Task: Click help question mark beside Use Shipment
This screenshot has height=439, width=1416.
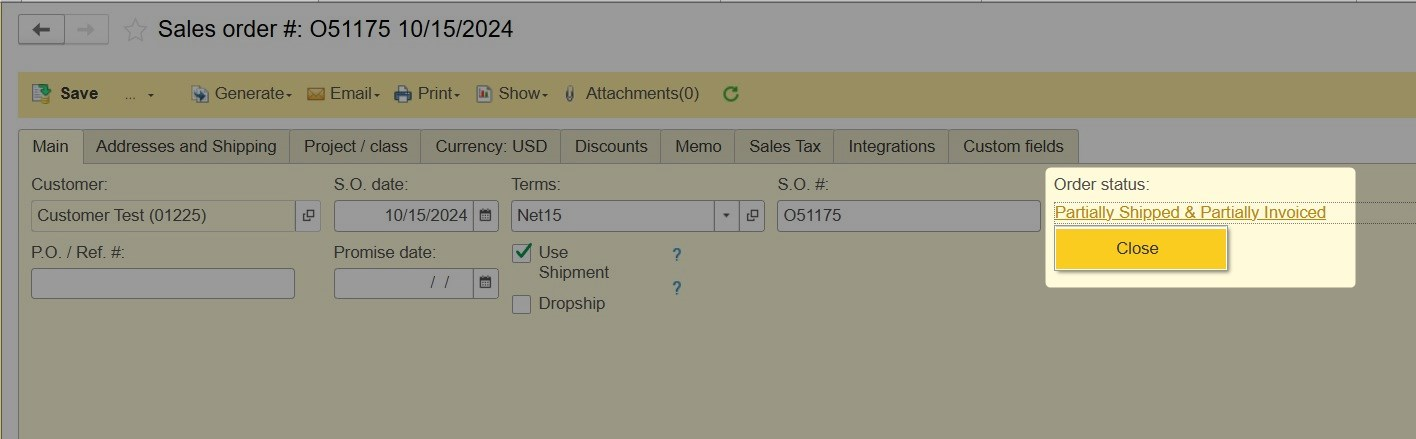Action: [x=677, y=255]
